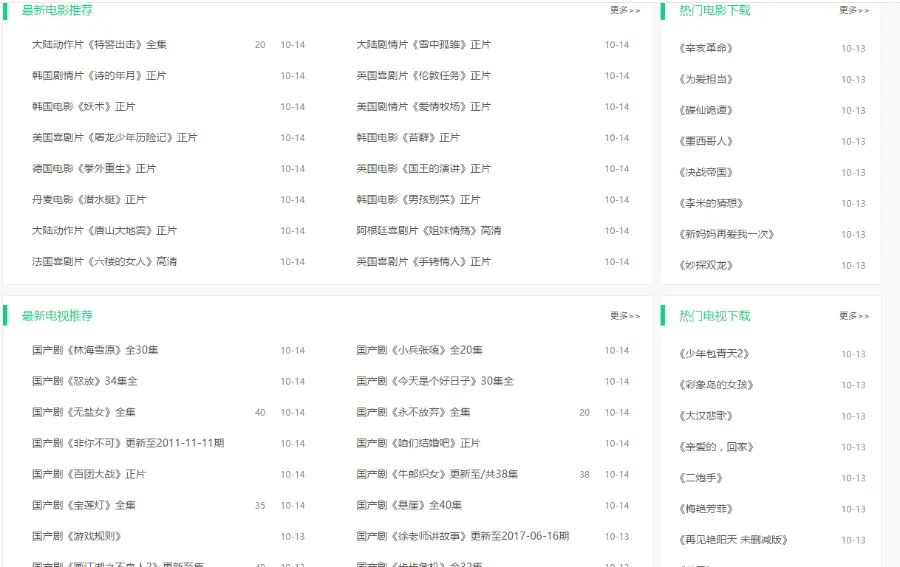Open 阿根廷喜剧片《姐妹情殇》高清

tap(429, 231)
